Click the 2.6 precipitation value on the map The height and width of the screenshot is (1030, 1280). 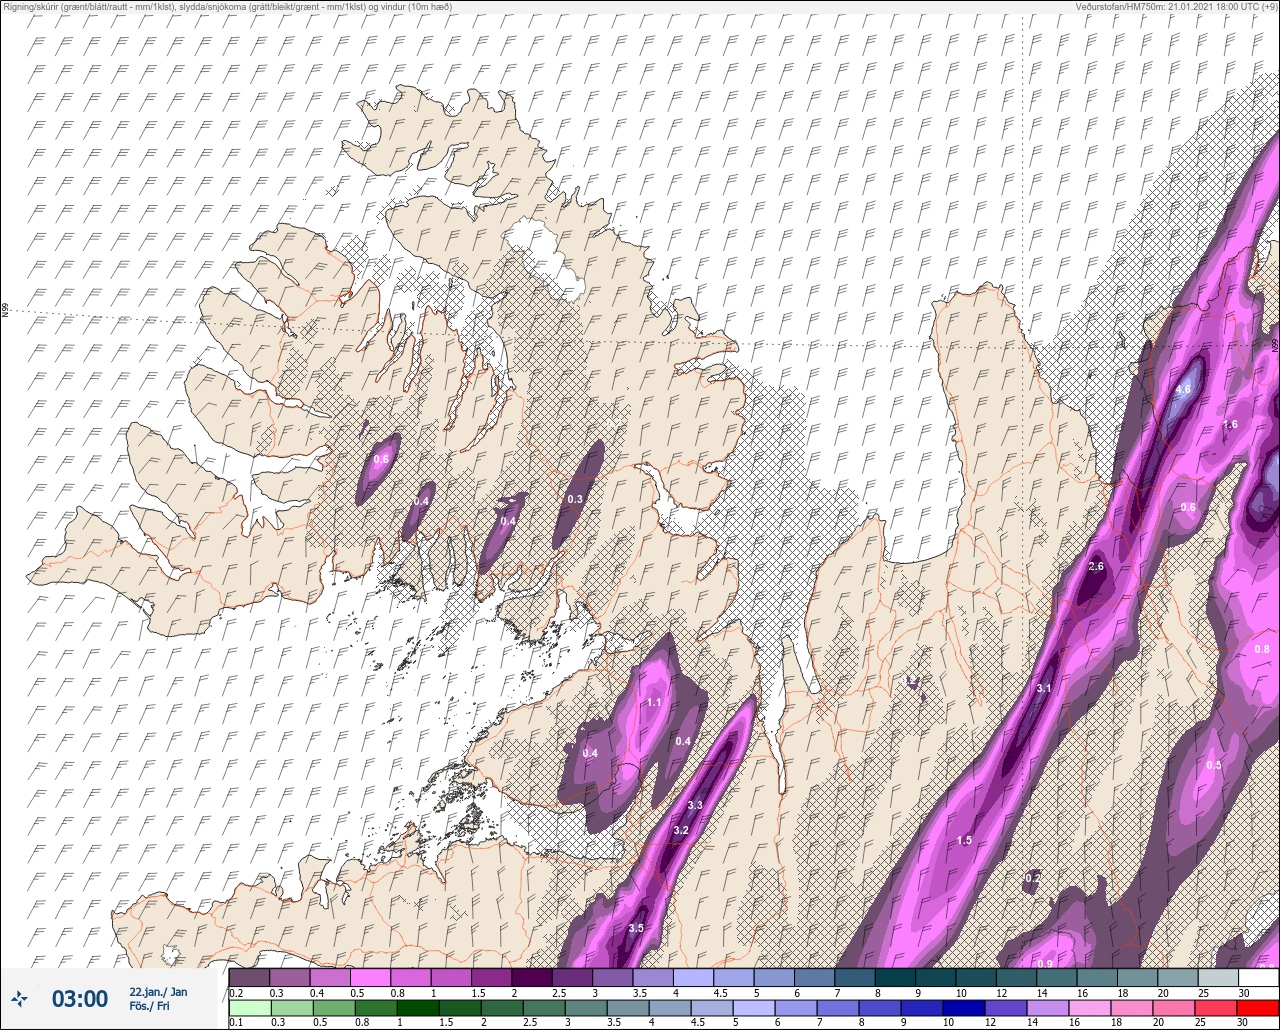click(x=1095, y=567)
